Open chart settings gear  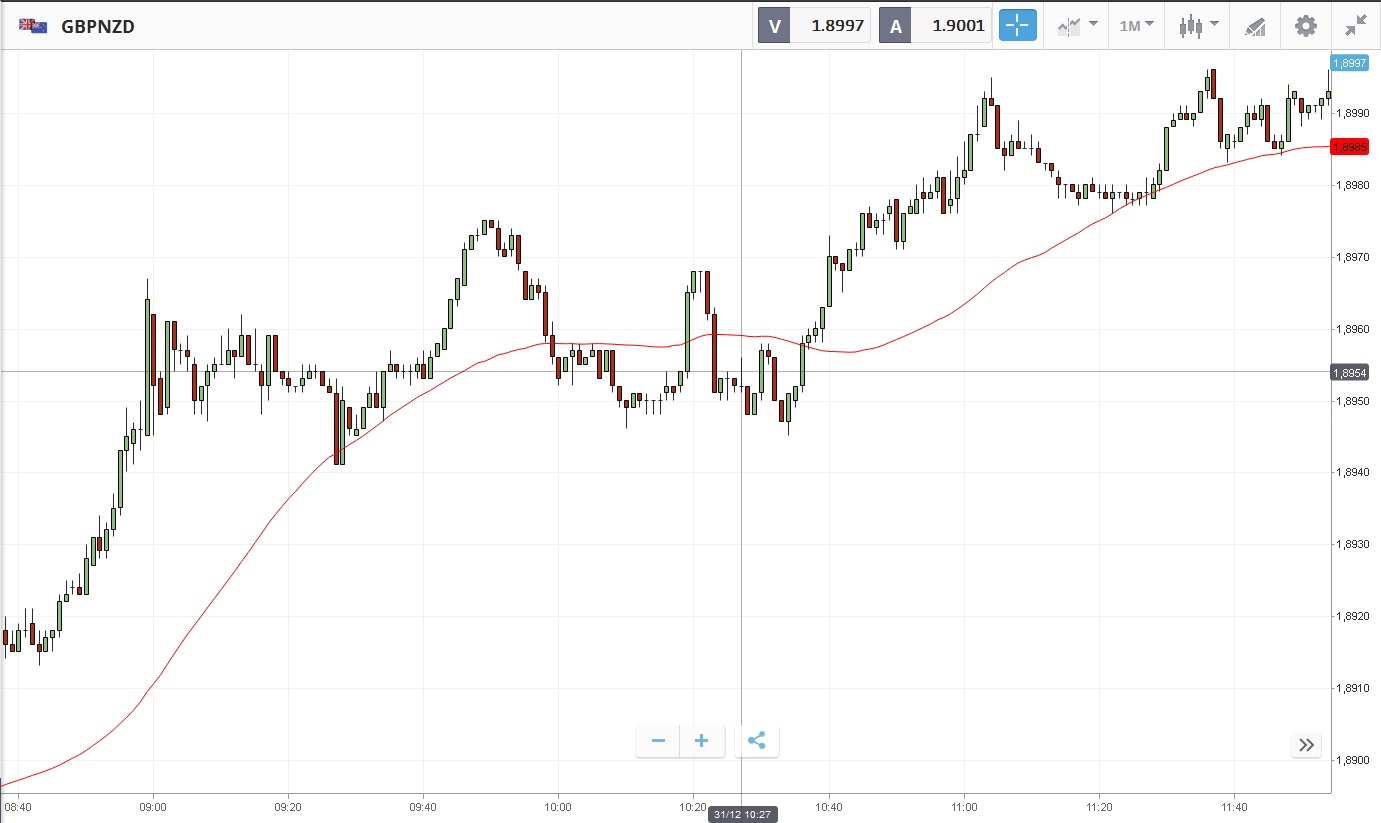tap(1305, 26)
